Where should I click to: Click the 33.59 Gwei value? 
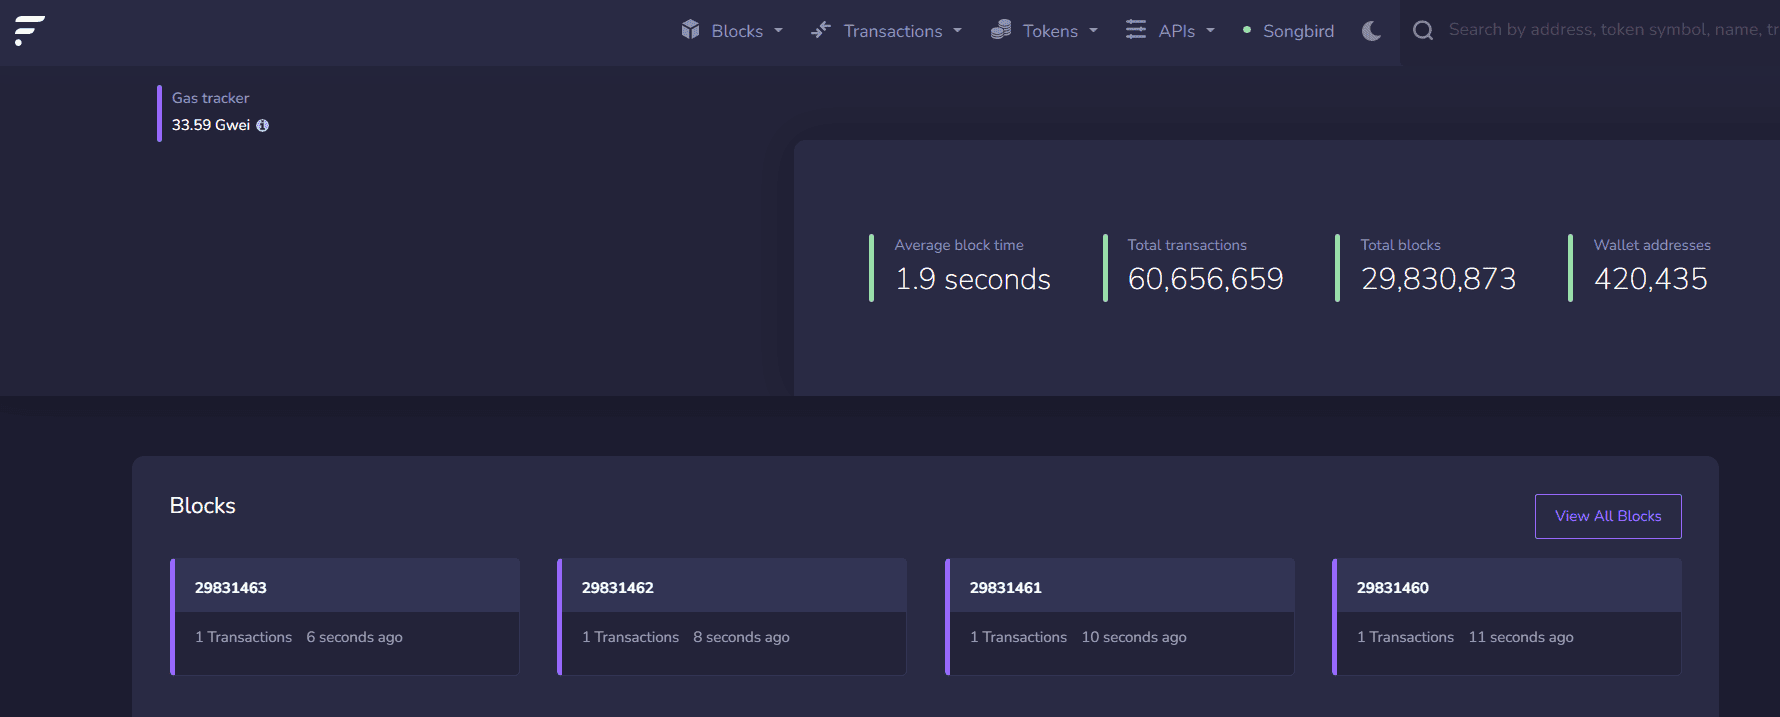pyautogui.click(x=211, y=125)
